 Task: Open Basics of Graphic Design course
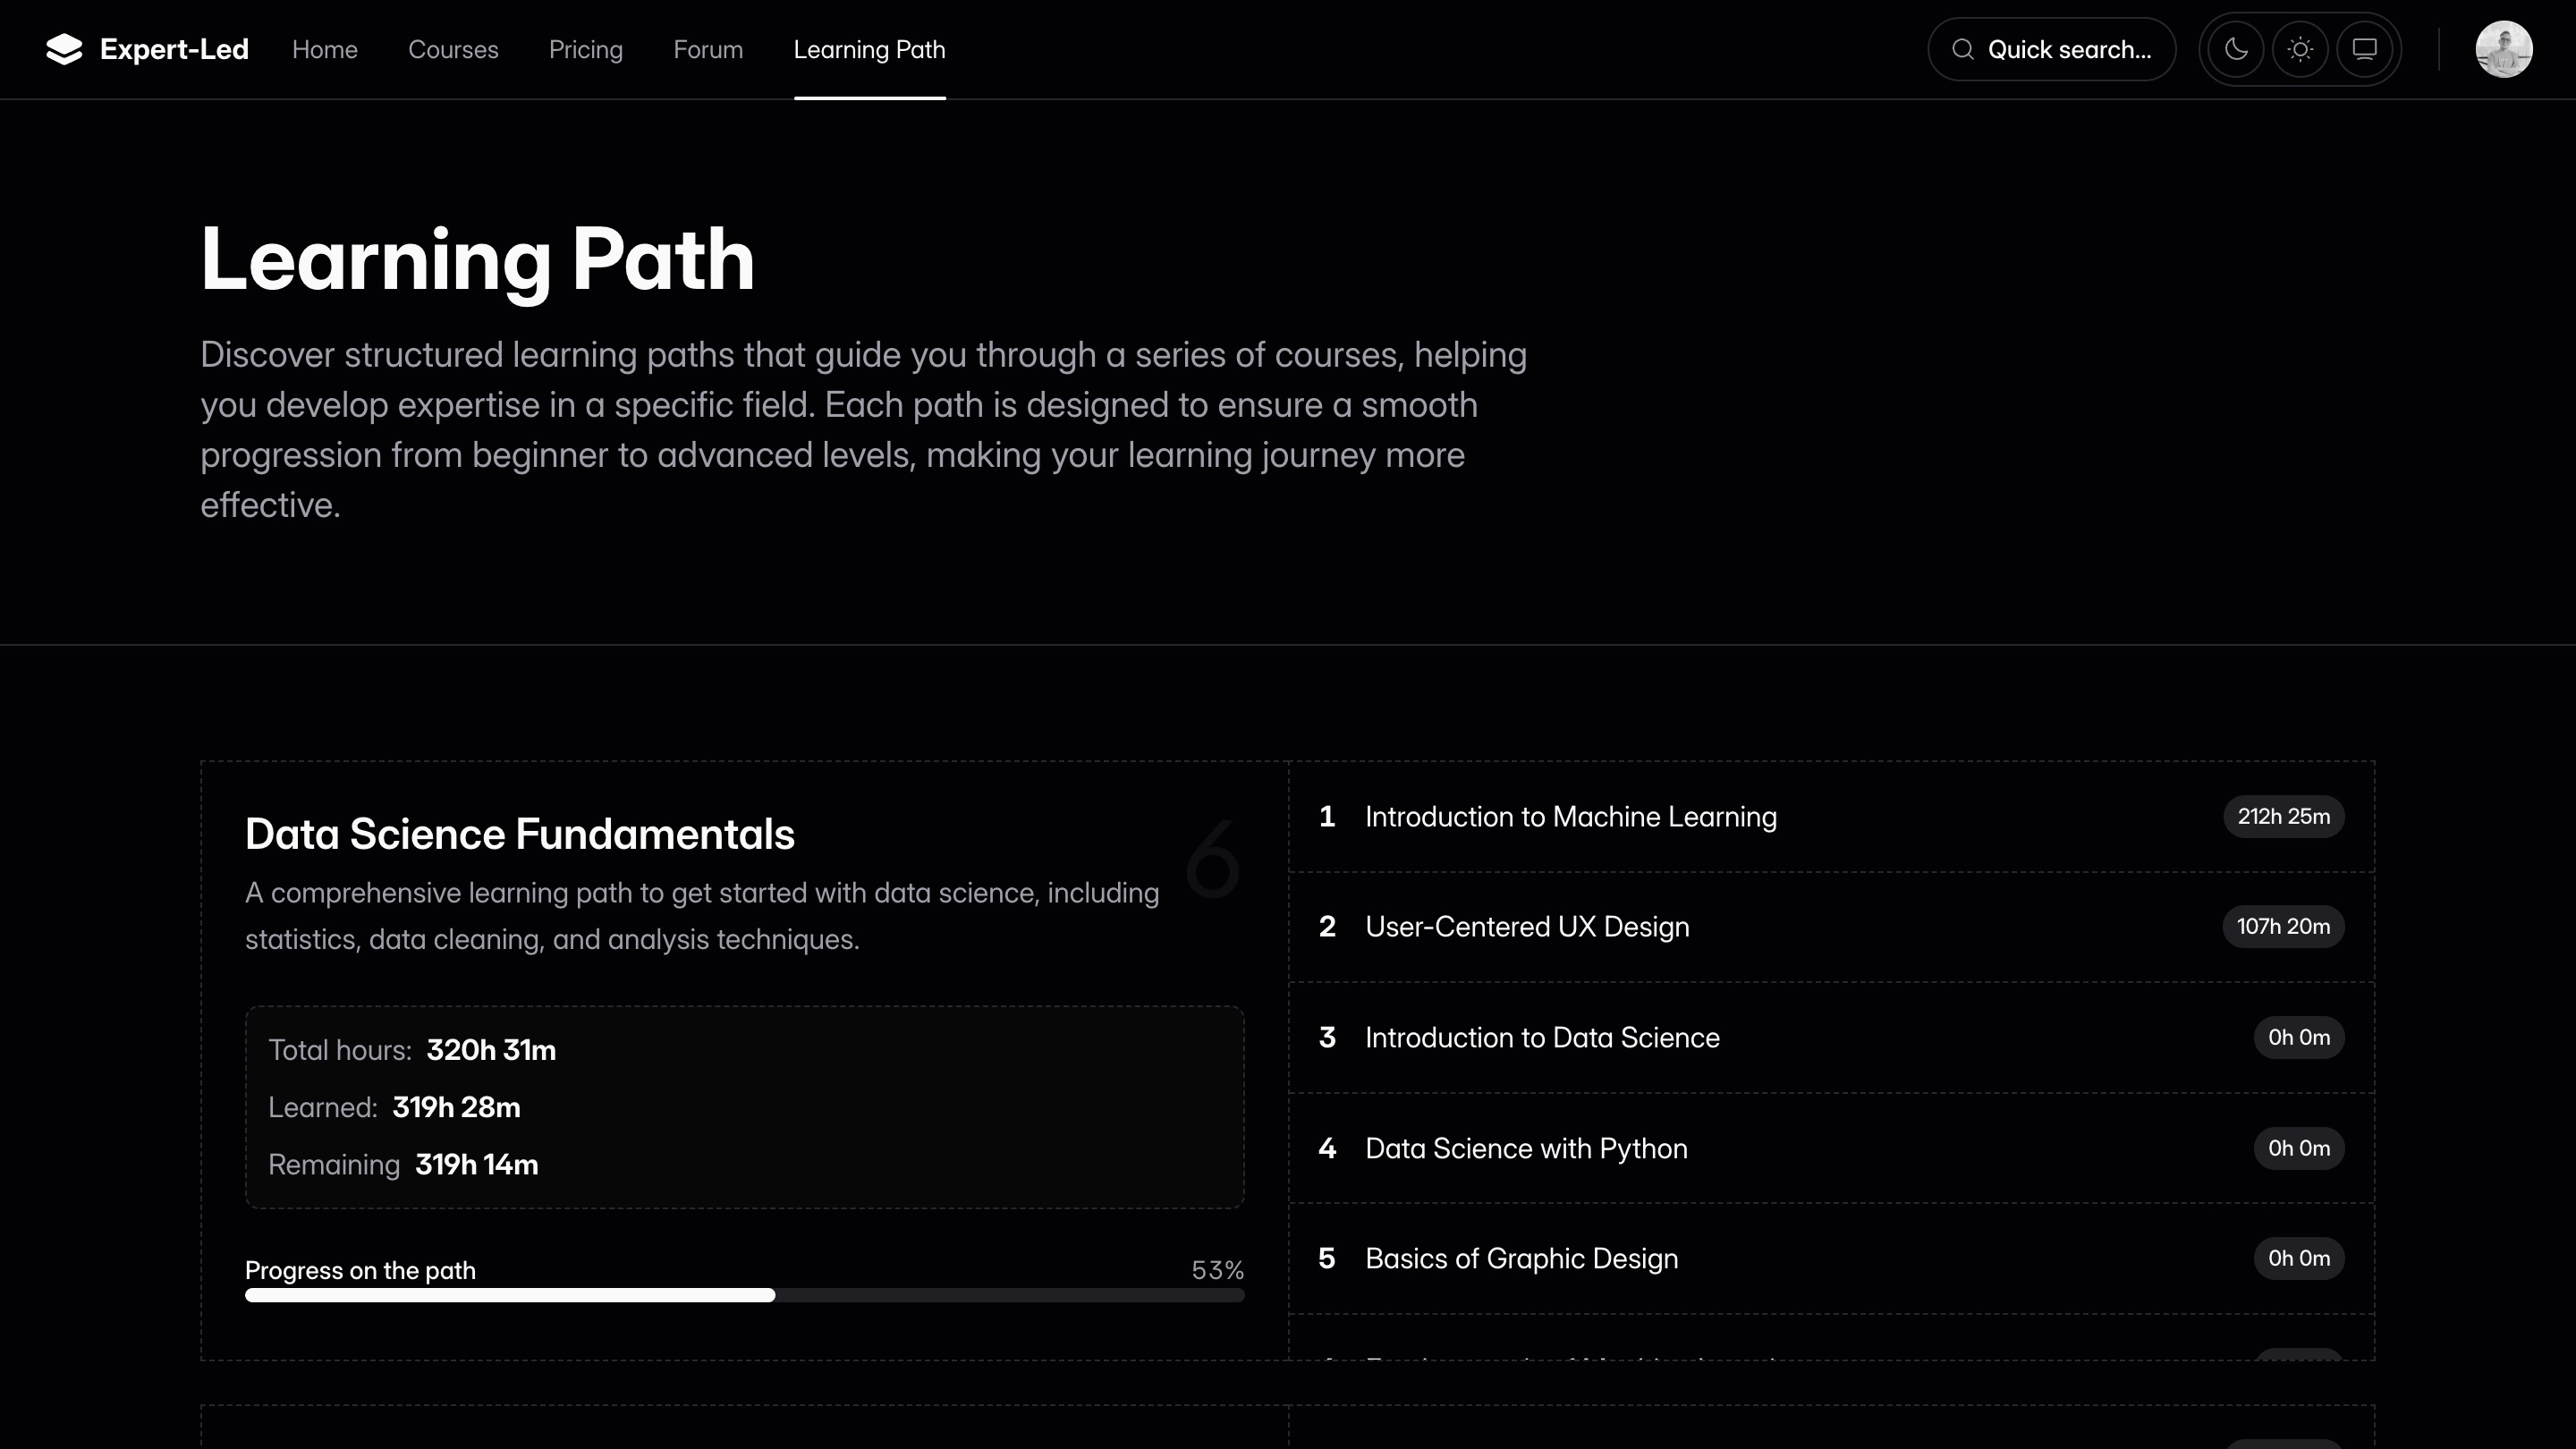point(1521,1259)
